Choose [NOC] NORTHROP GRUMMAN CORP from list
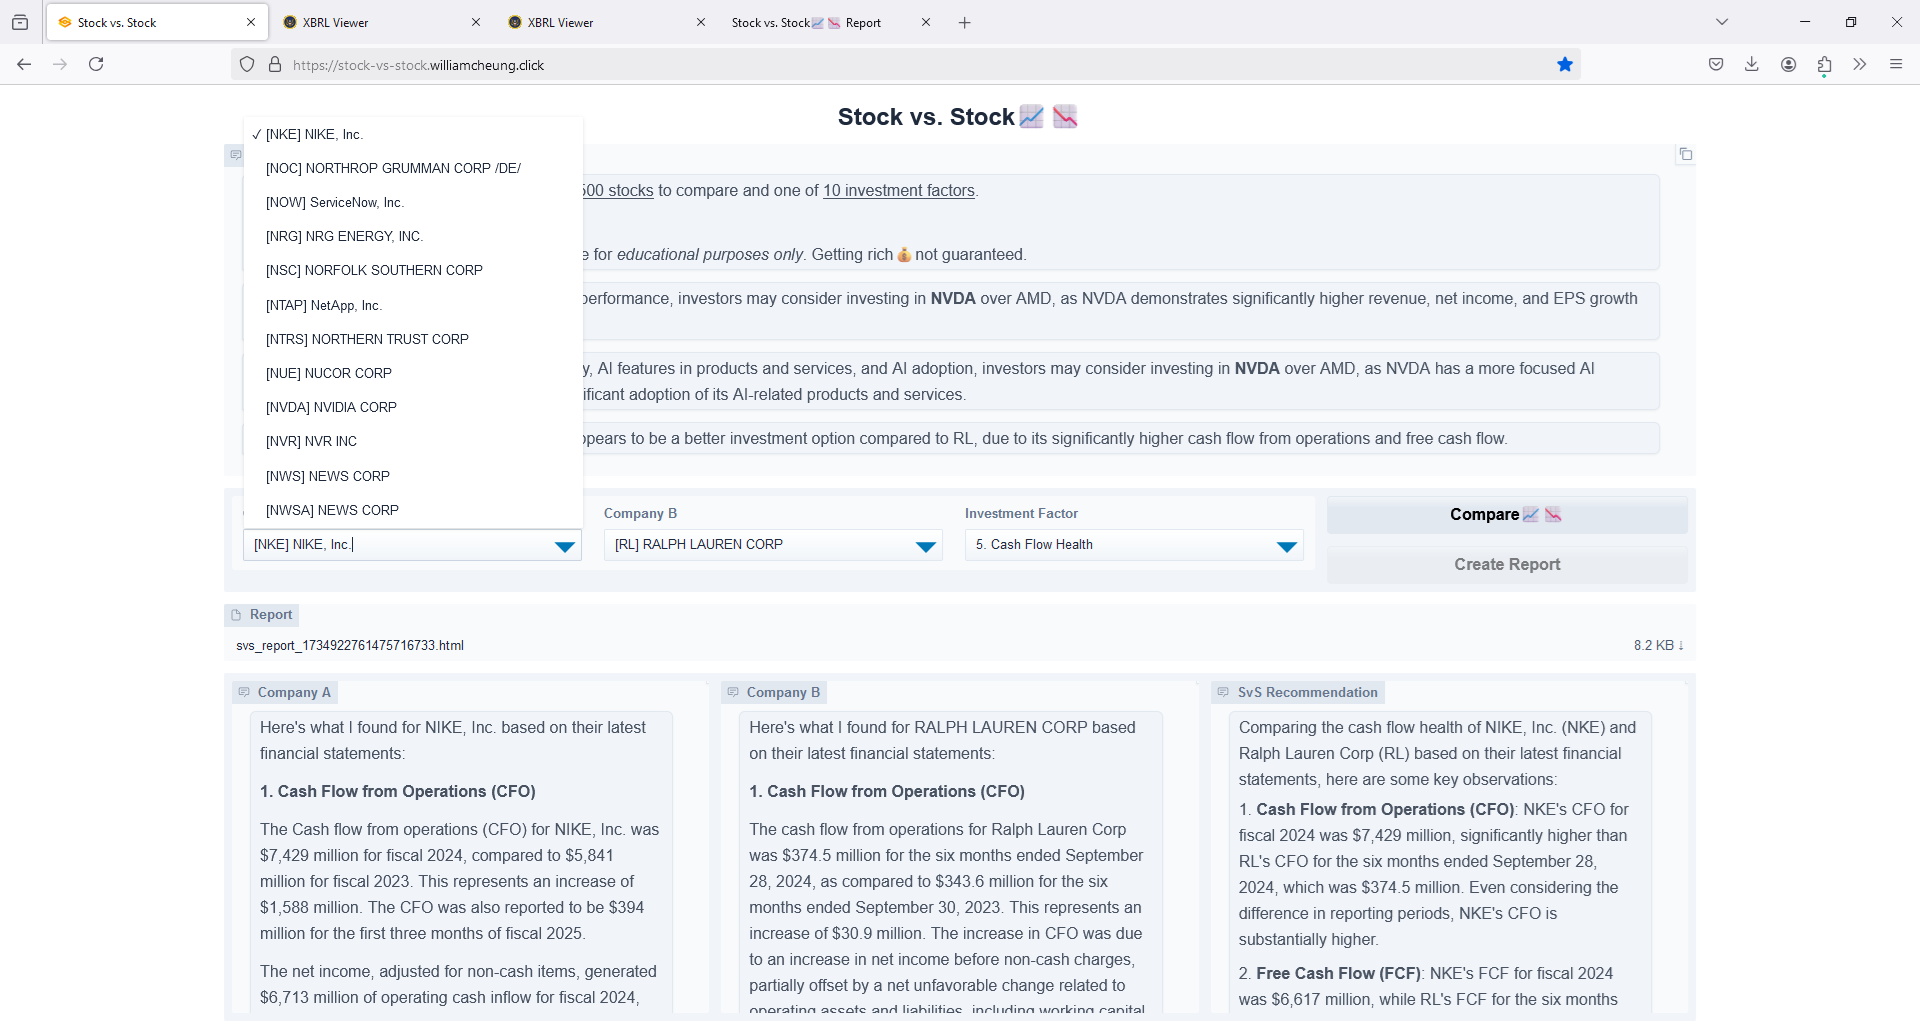This screenshot has width=1920, height=1032. pyautogui.click(x=413, y=168)
